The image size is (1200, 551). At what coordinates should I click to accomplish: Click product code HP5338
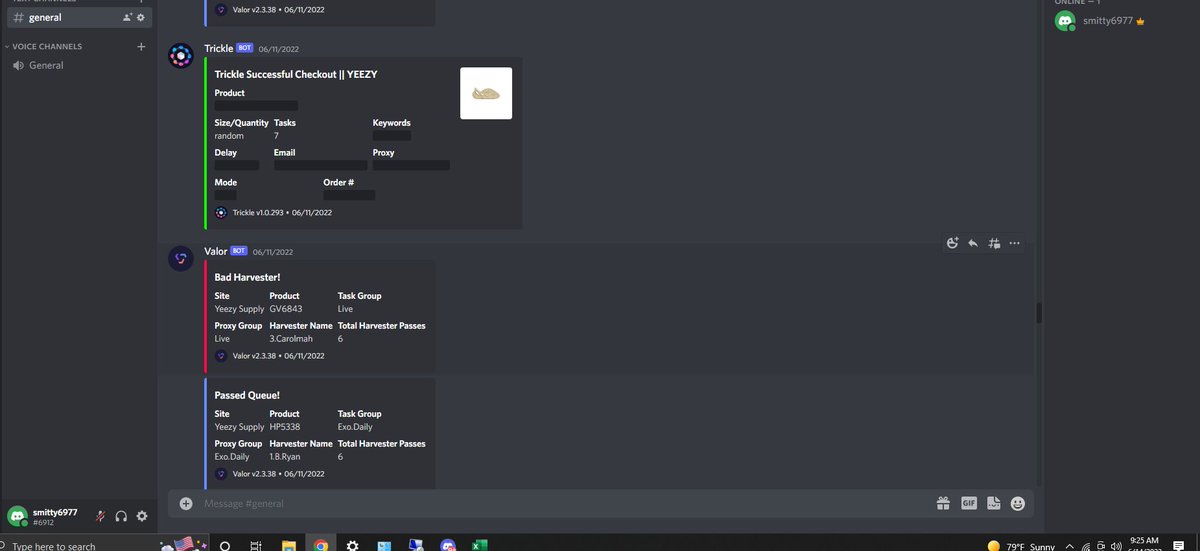coord(285,427)
